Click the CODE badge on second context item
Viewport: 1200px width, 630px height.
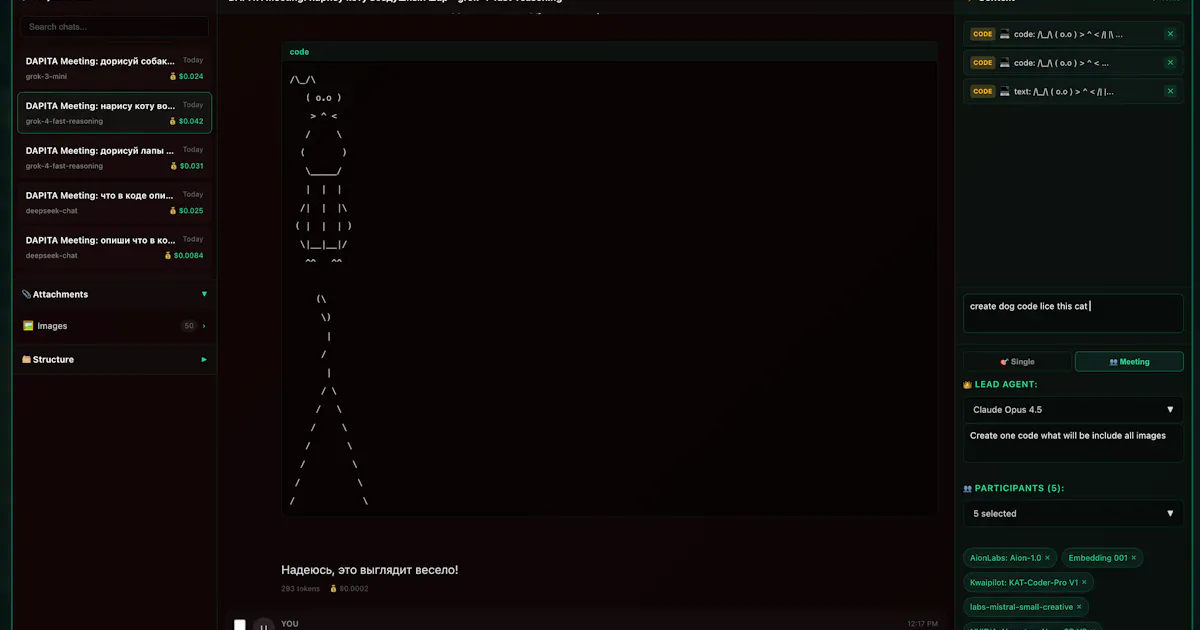[x=982, y=62]
